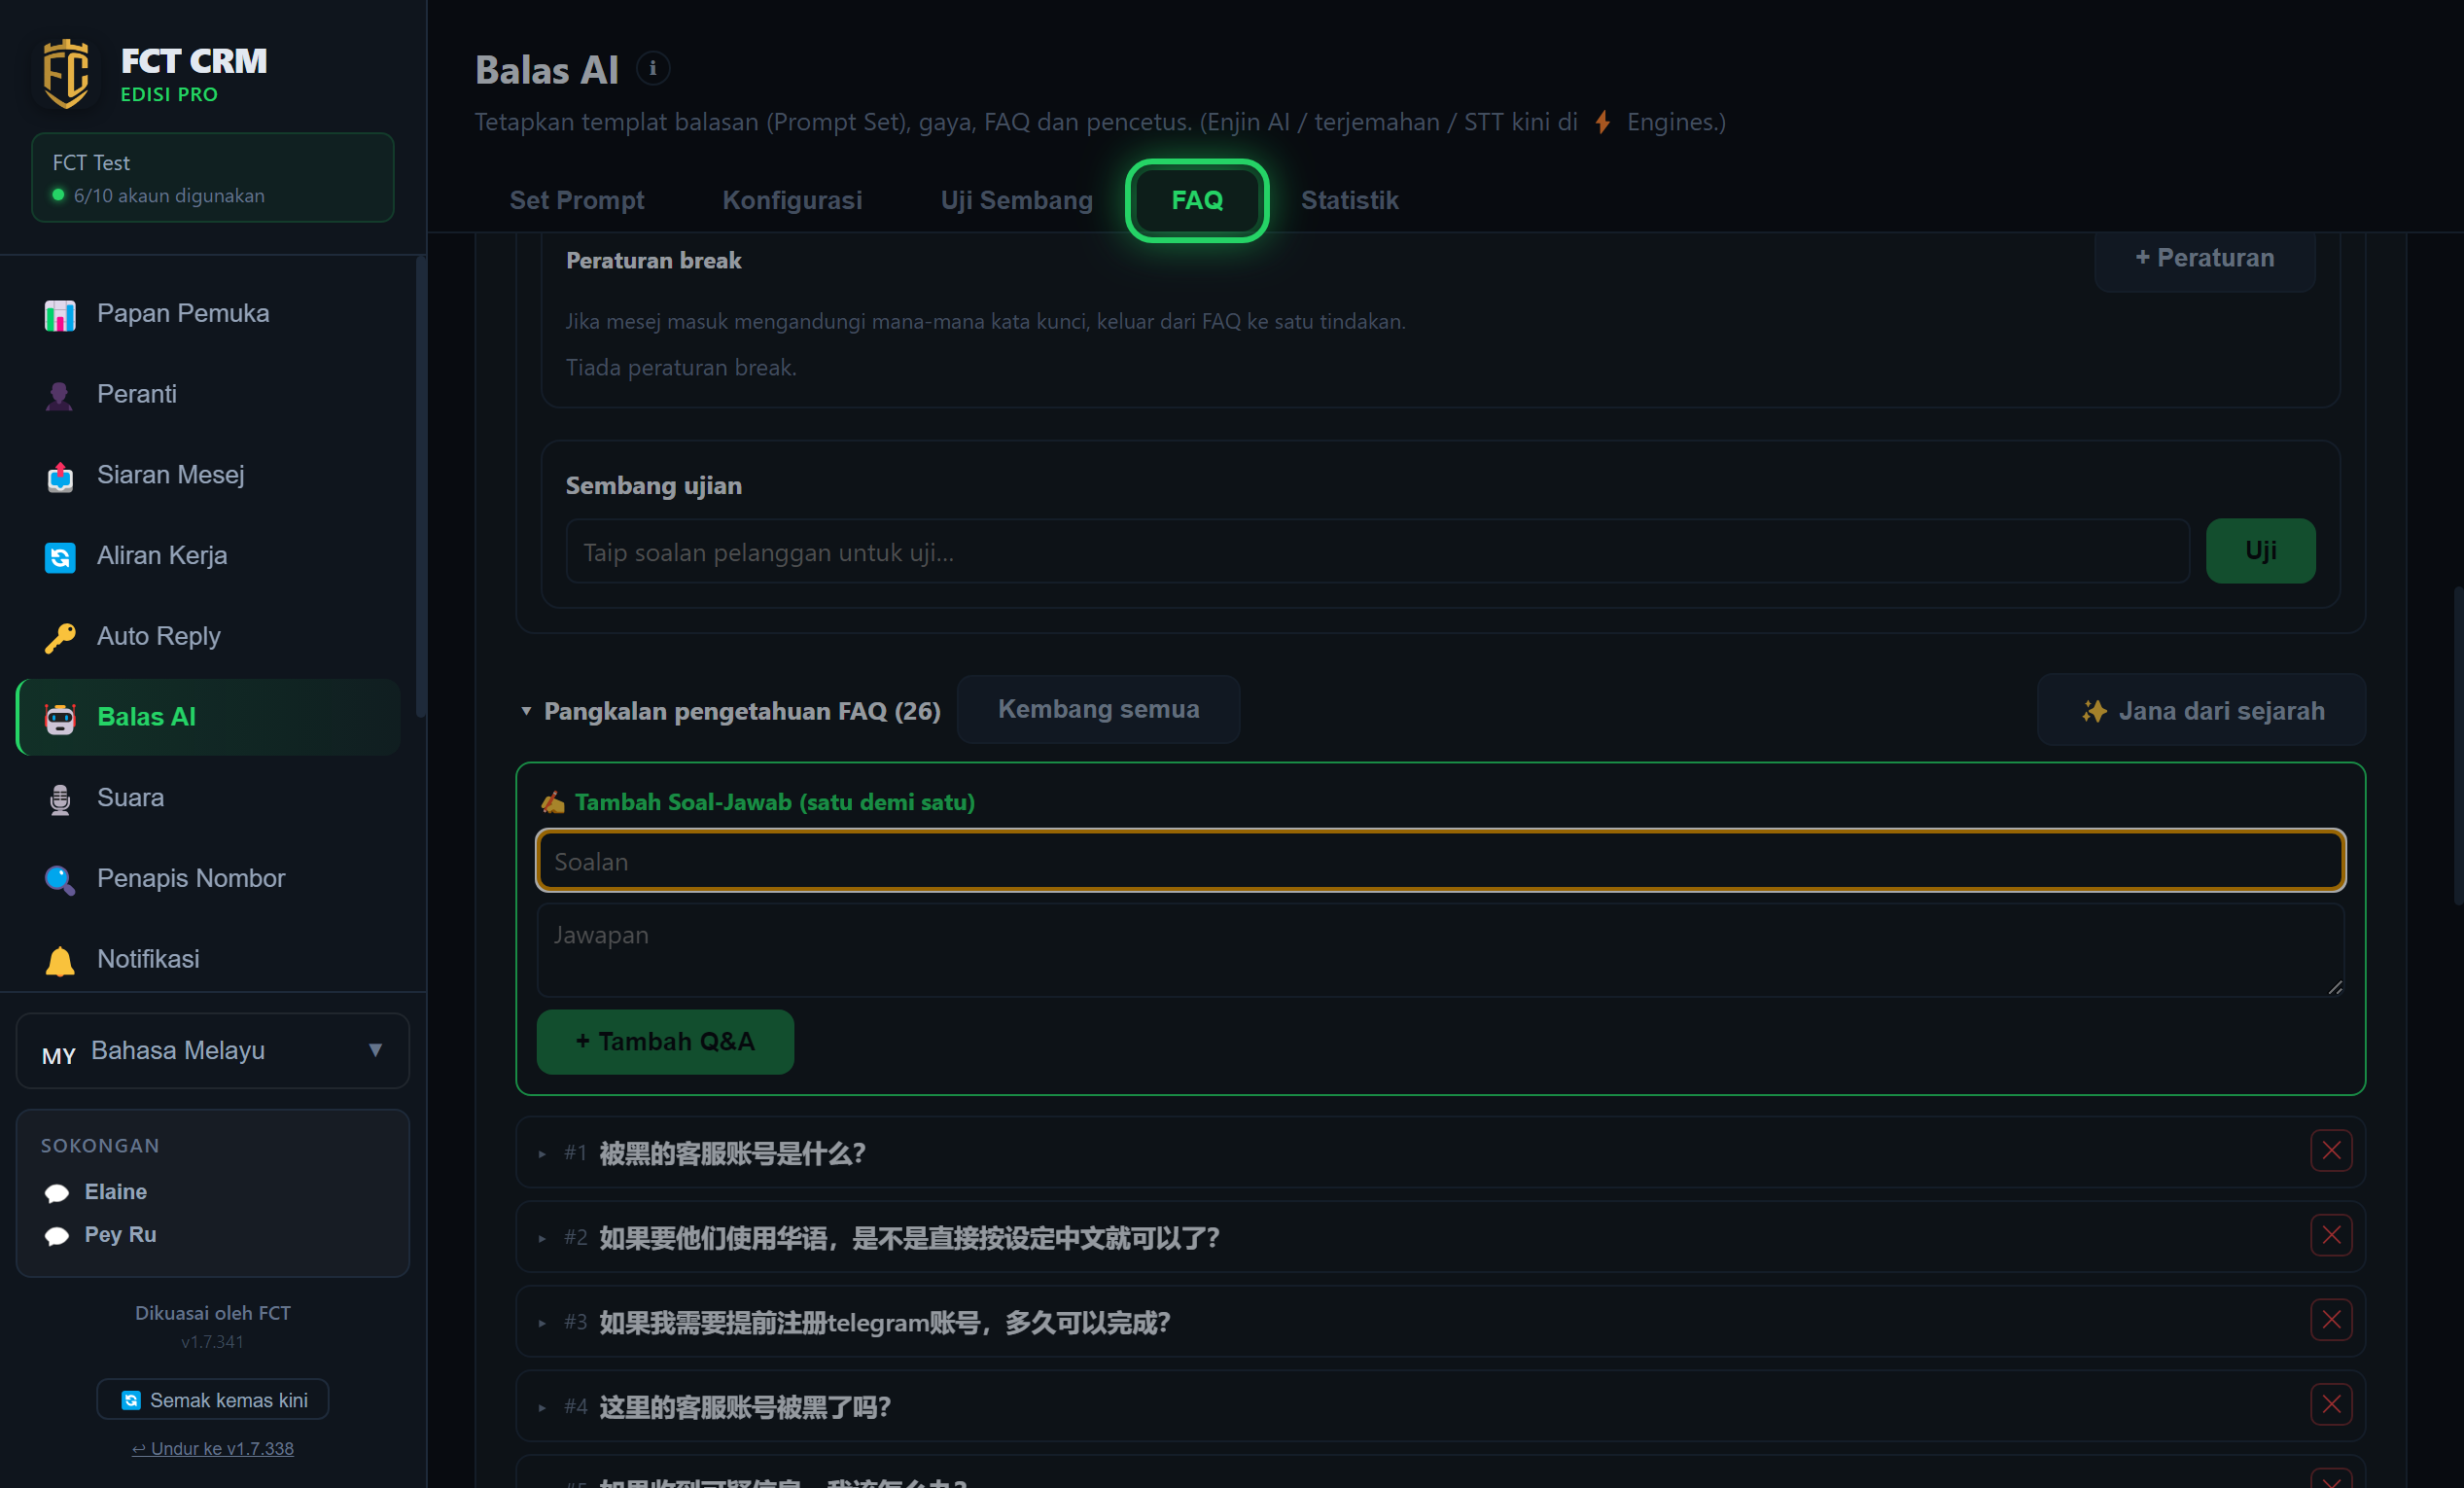2464x1488 pixels.
Task: Open Aliran Kerja menu item
Action: coord(208,556)
